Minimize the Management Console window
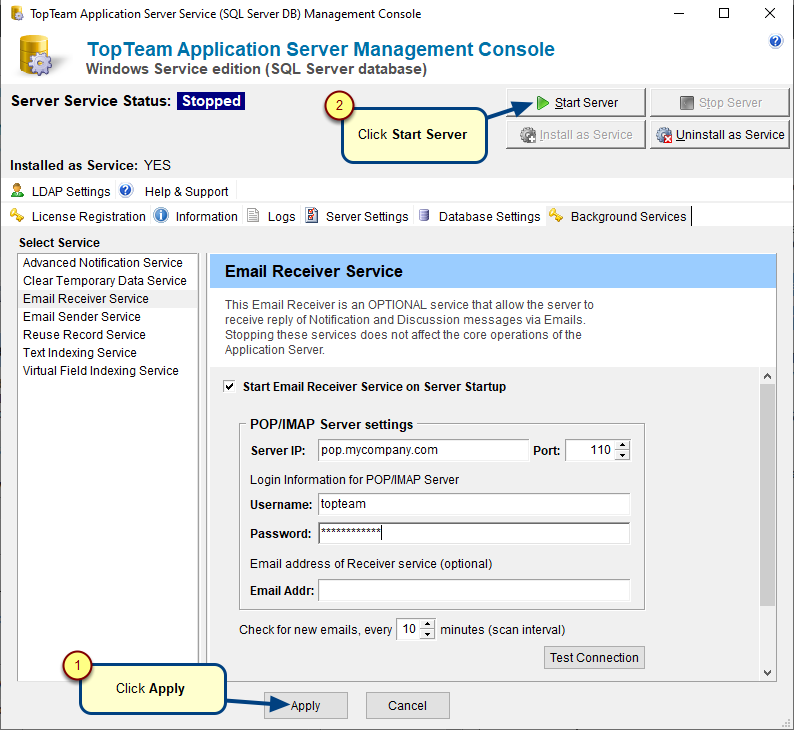 pos(679,14)
